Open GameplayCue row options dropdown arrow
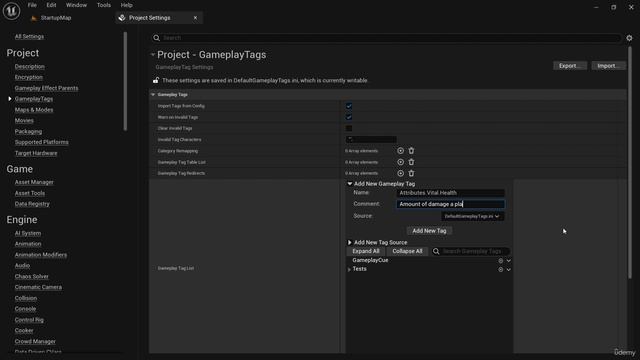This screenshot has width=640, height=360. (x=509, y=260)
